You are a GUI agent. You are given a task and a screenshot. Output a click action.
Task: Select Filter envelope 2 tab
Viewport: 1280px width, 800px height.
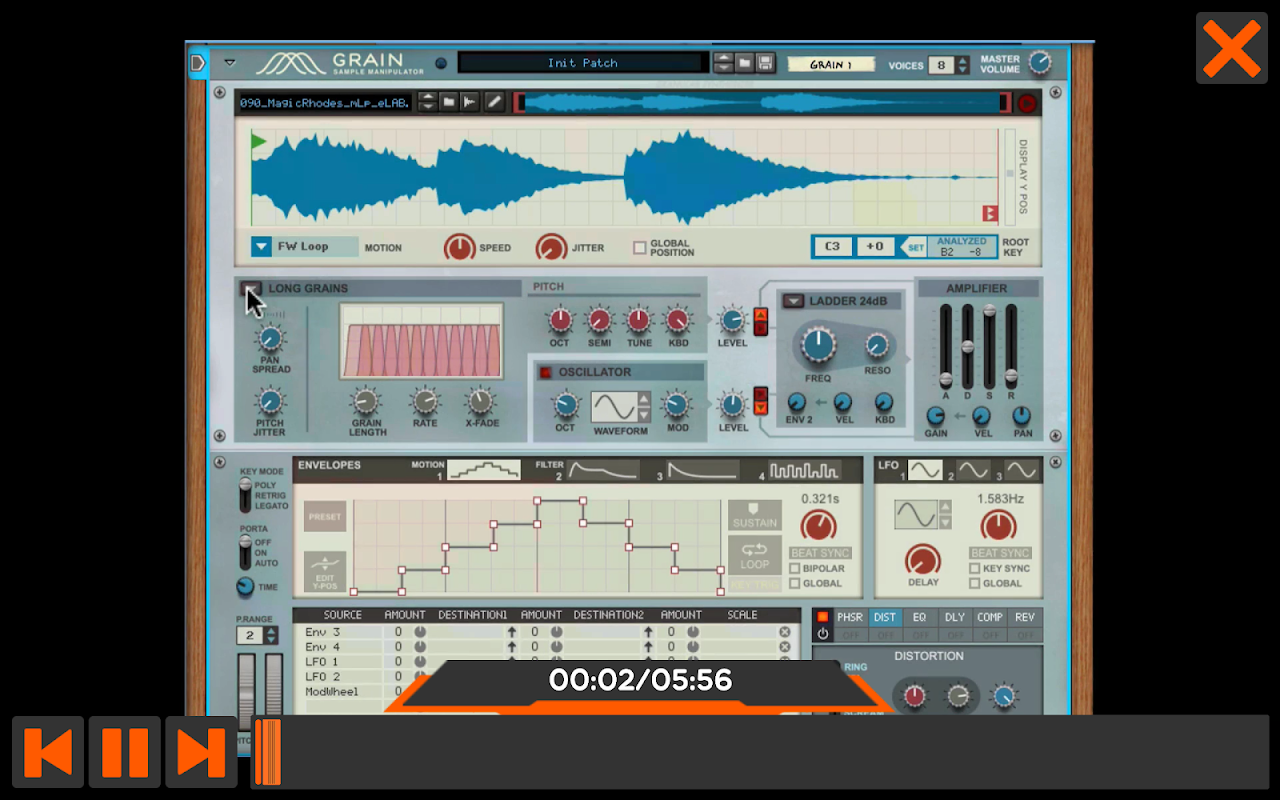603,470
